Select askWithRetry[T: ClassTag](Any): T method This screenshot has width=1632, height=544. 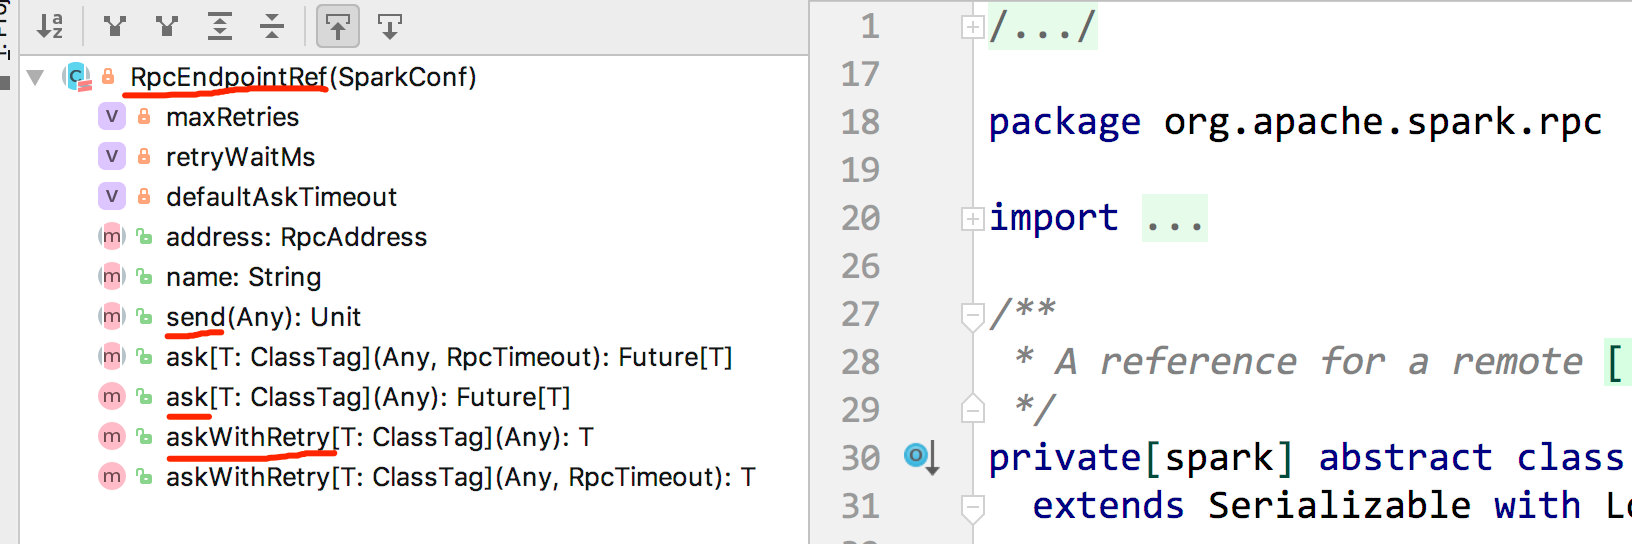(380, 437)
